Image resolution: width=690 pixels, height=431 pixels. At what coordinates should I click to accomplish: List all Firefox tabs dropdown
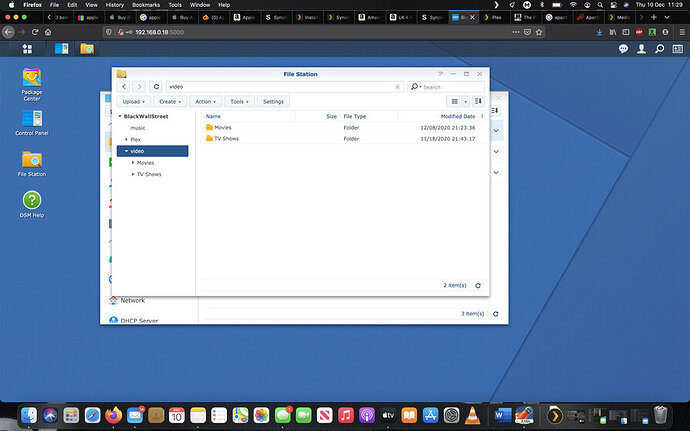[667, 17]
